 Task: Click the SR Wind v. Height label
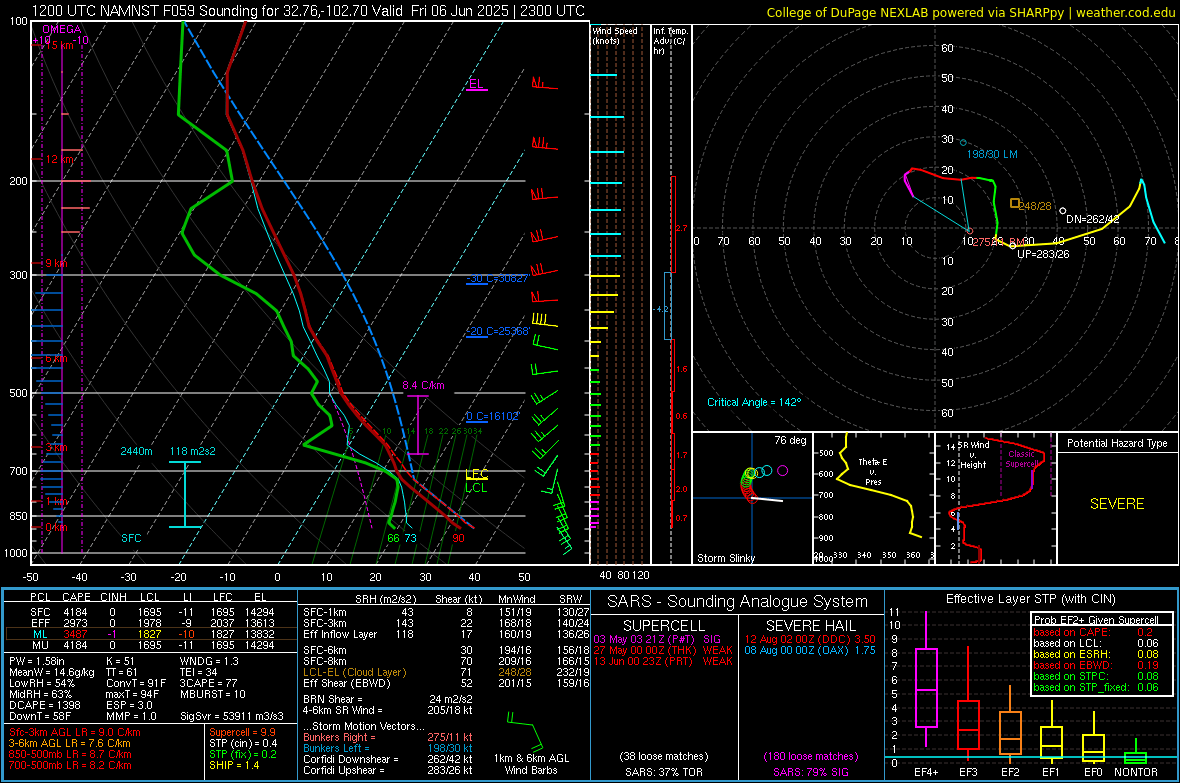tap(973, 455)
